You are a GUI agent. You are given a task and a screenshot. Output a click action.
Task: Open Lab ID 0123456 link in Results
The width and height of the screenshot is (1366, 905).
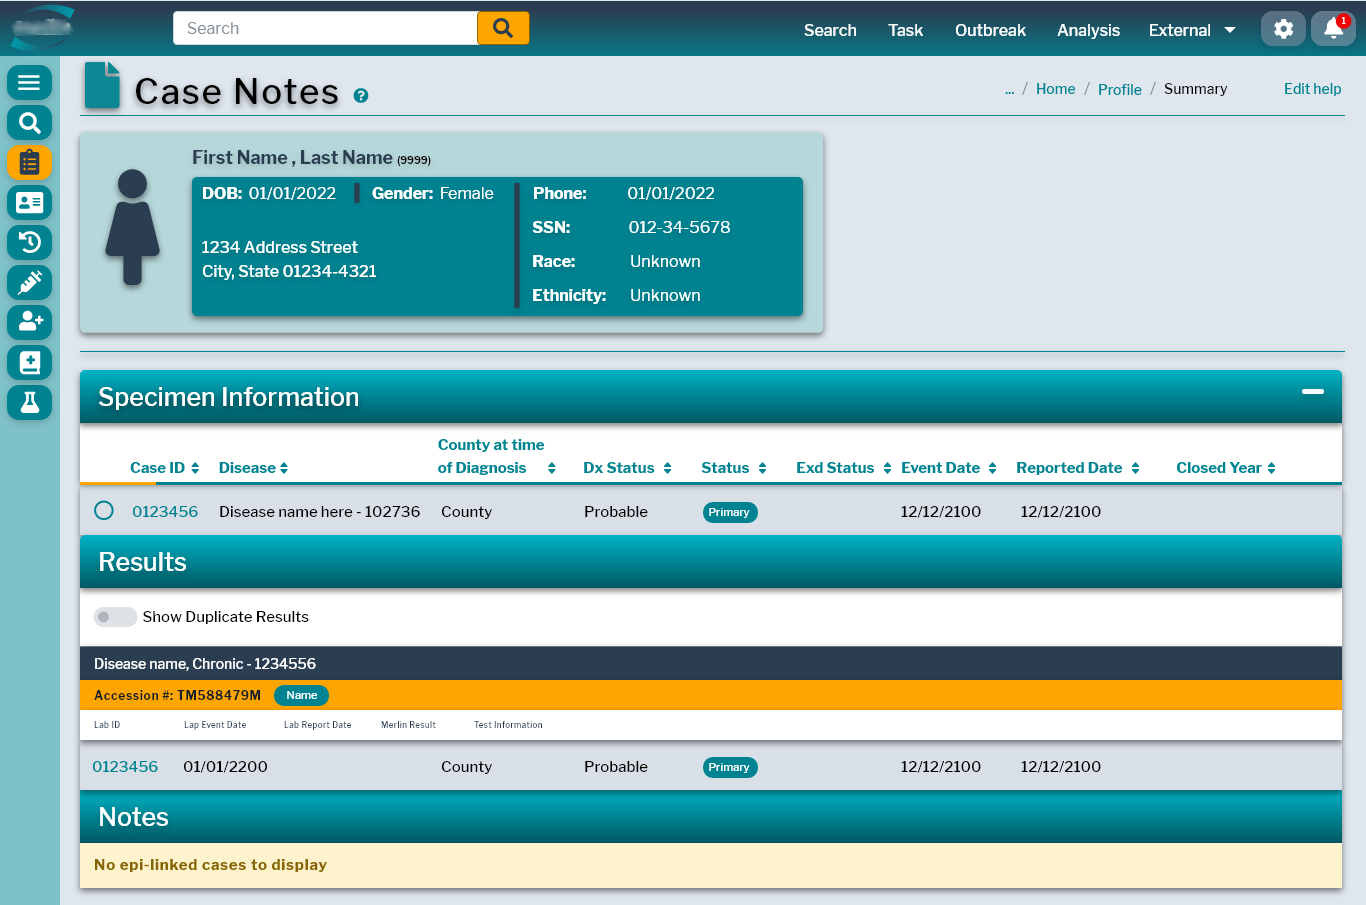[125, 767]
